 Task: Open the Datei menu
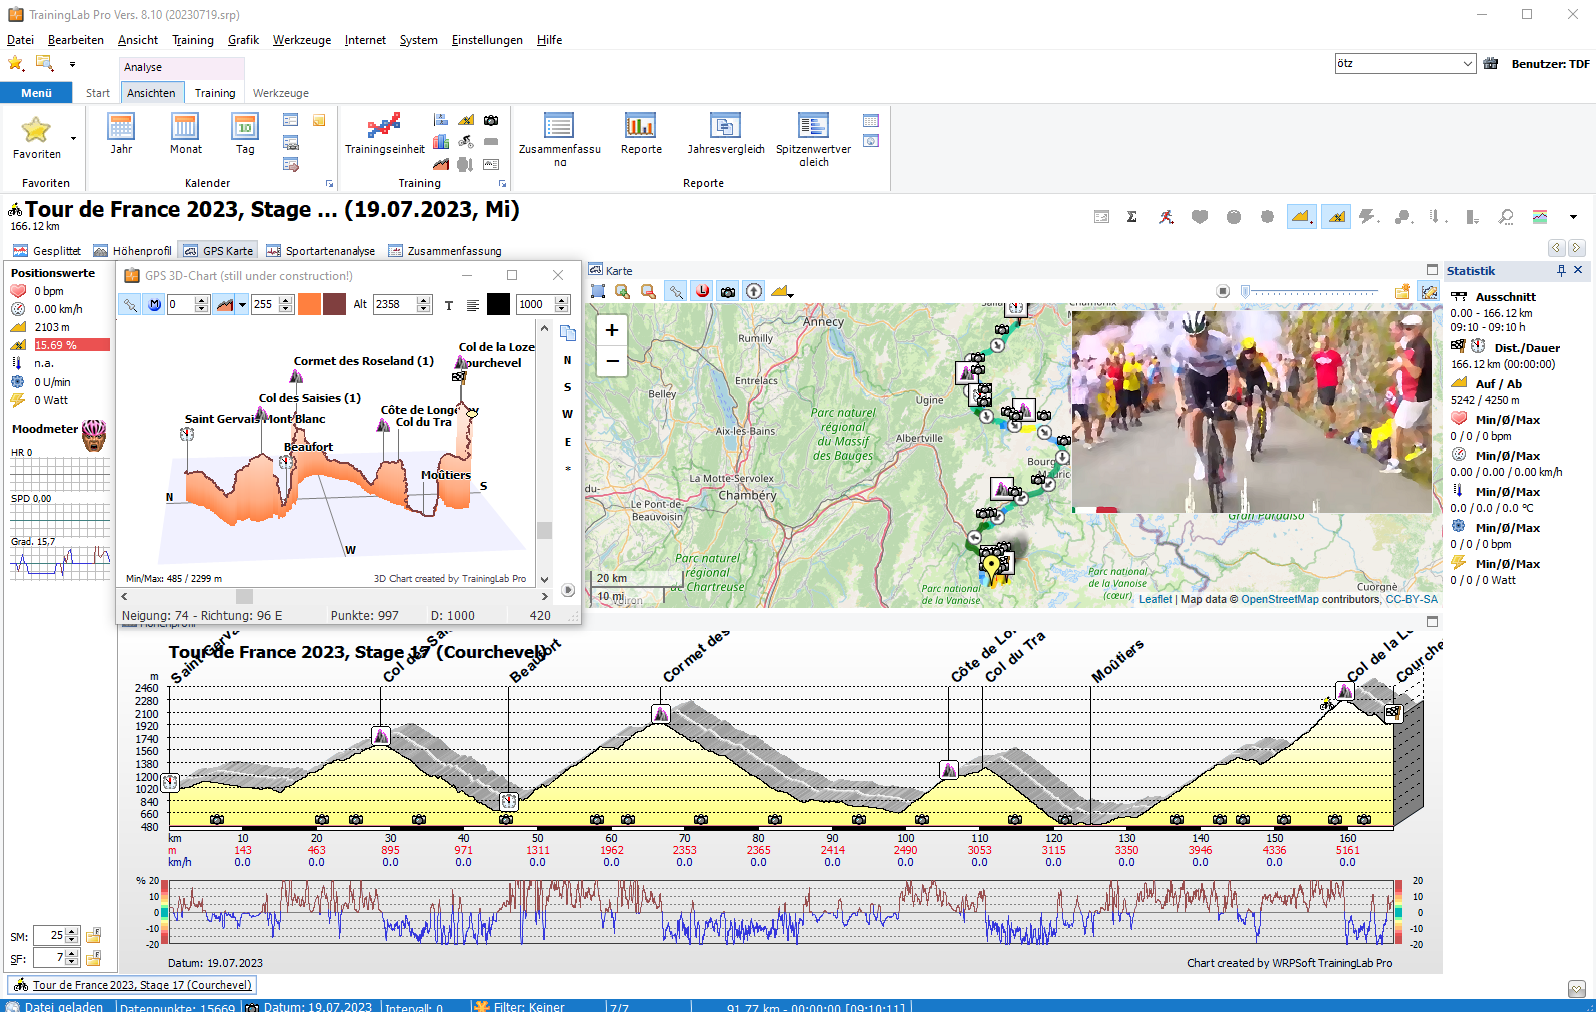pos(20,40)
